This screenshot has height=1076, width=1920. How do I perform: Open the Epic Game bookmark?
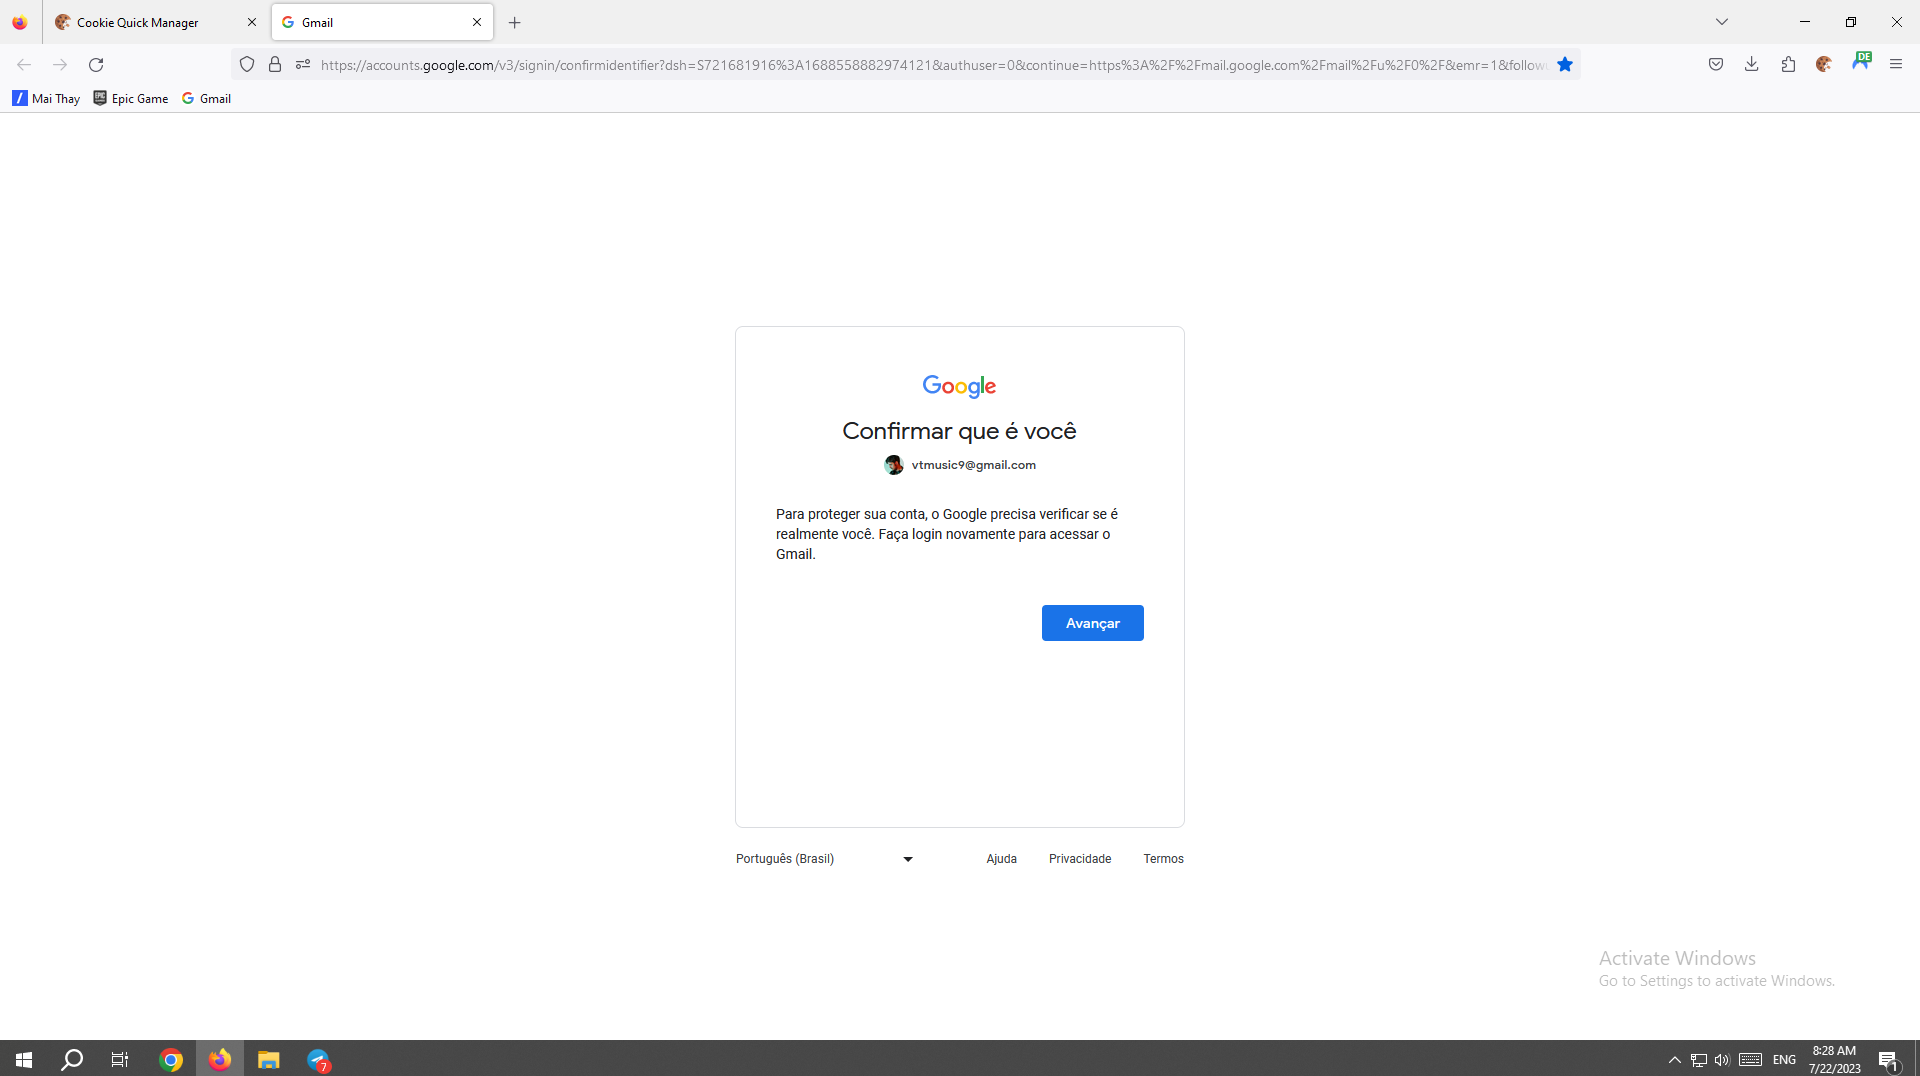tap(131, 98)
